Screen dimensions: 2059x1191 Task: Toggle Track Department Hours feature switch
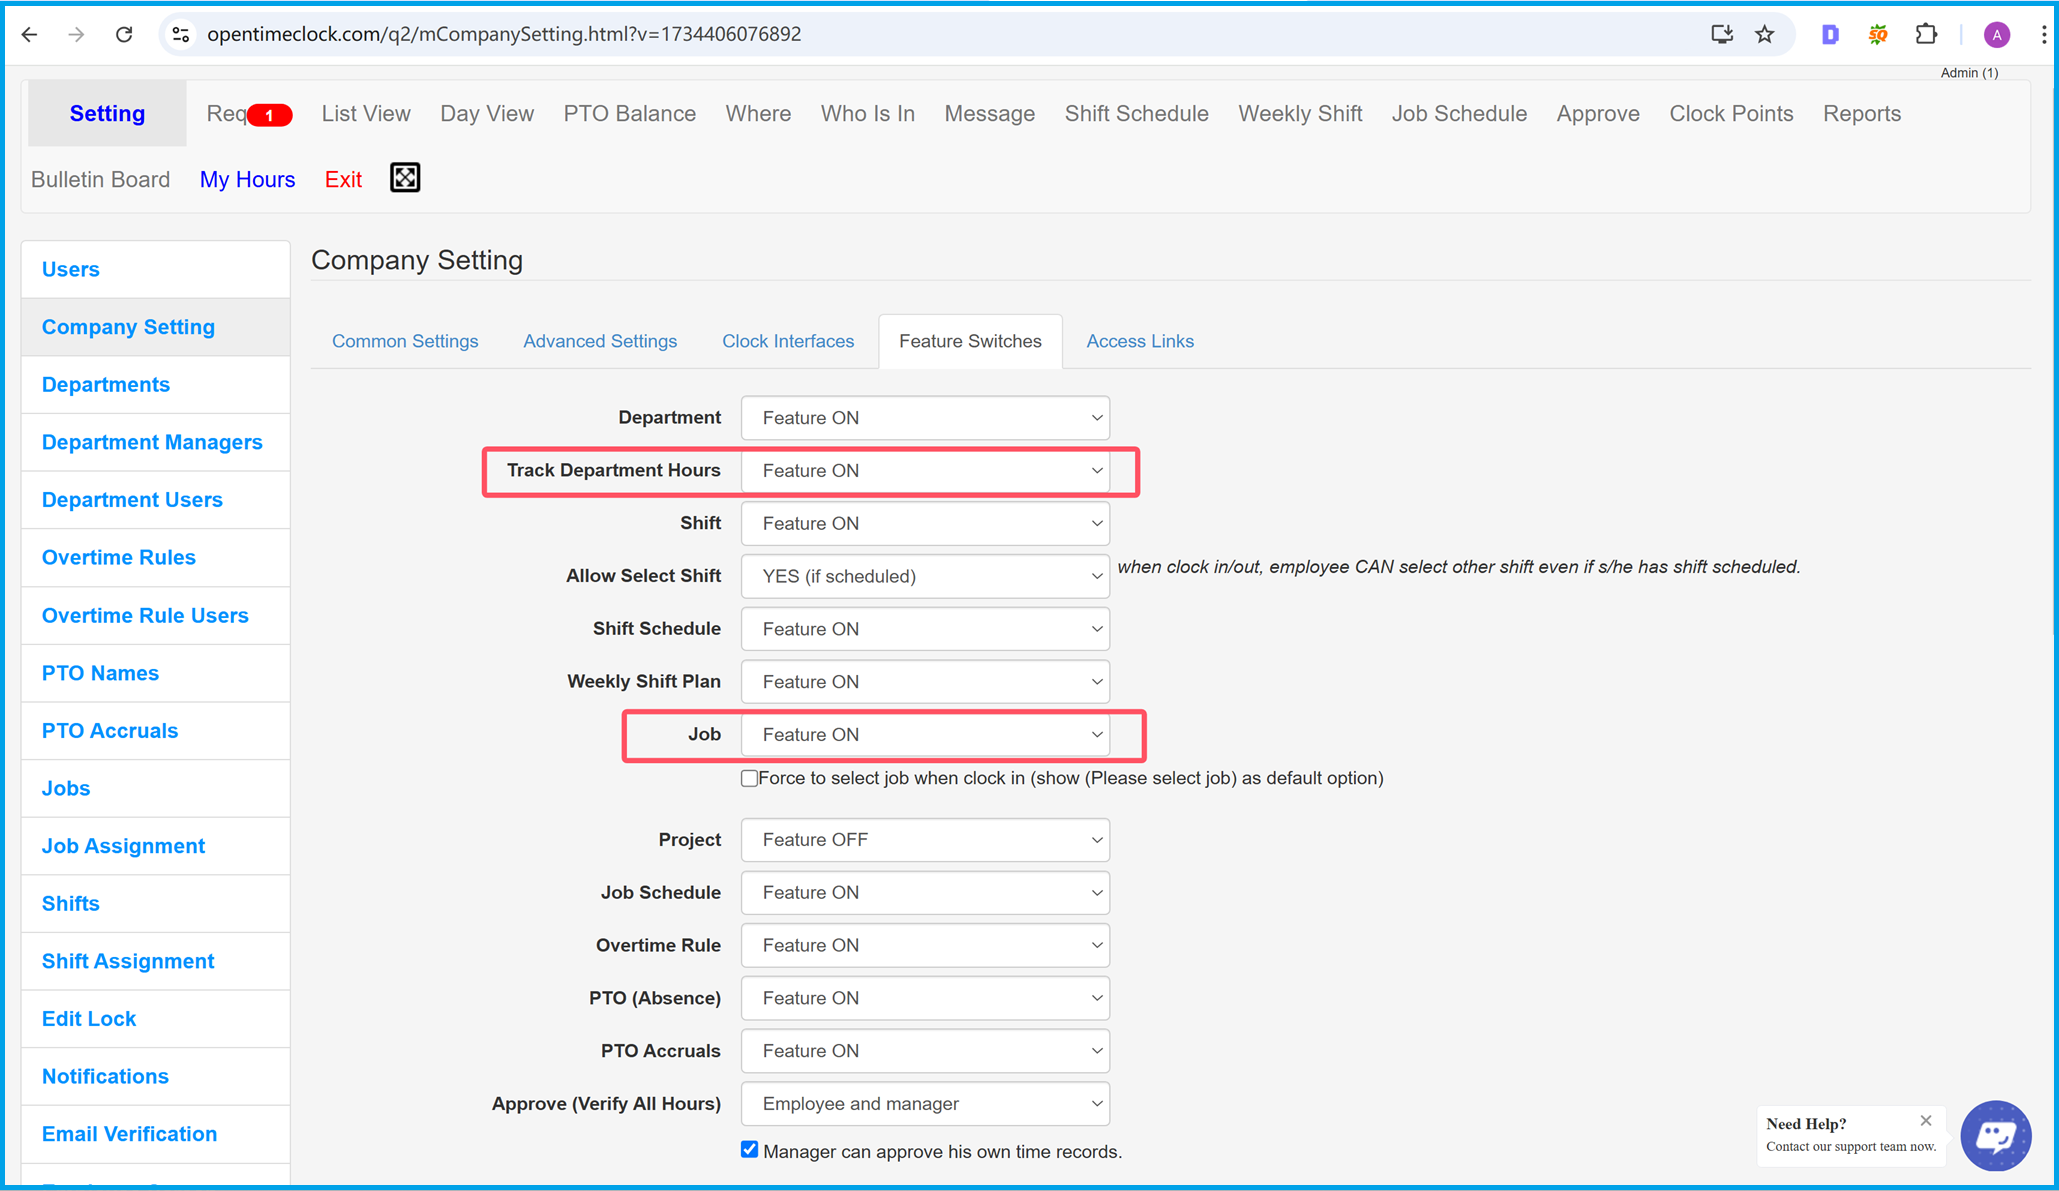pos(927,471)
